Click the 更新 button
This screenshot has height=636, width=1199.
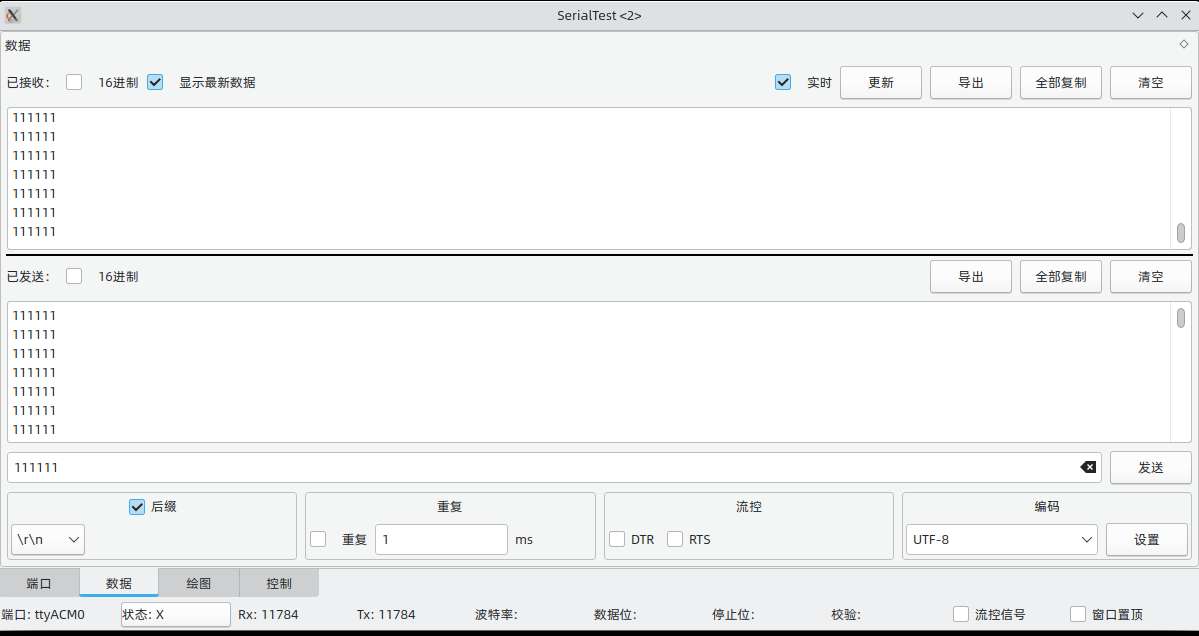881,83
